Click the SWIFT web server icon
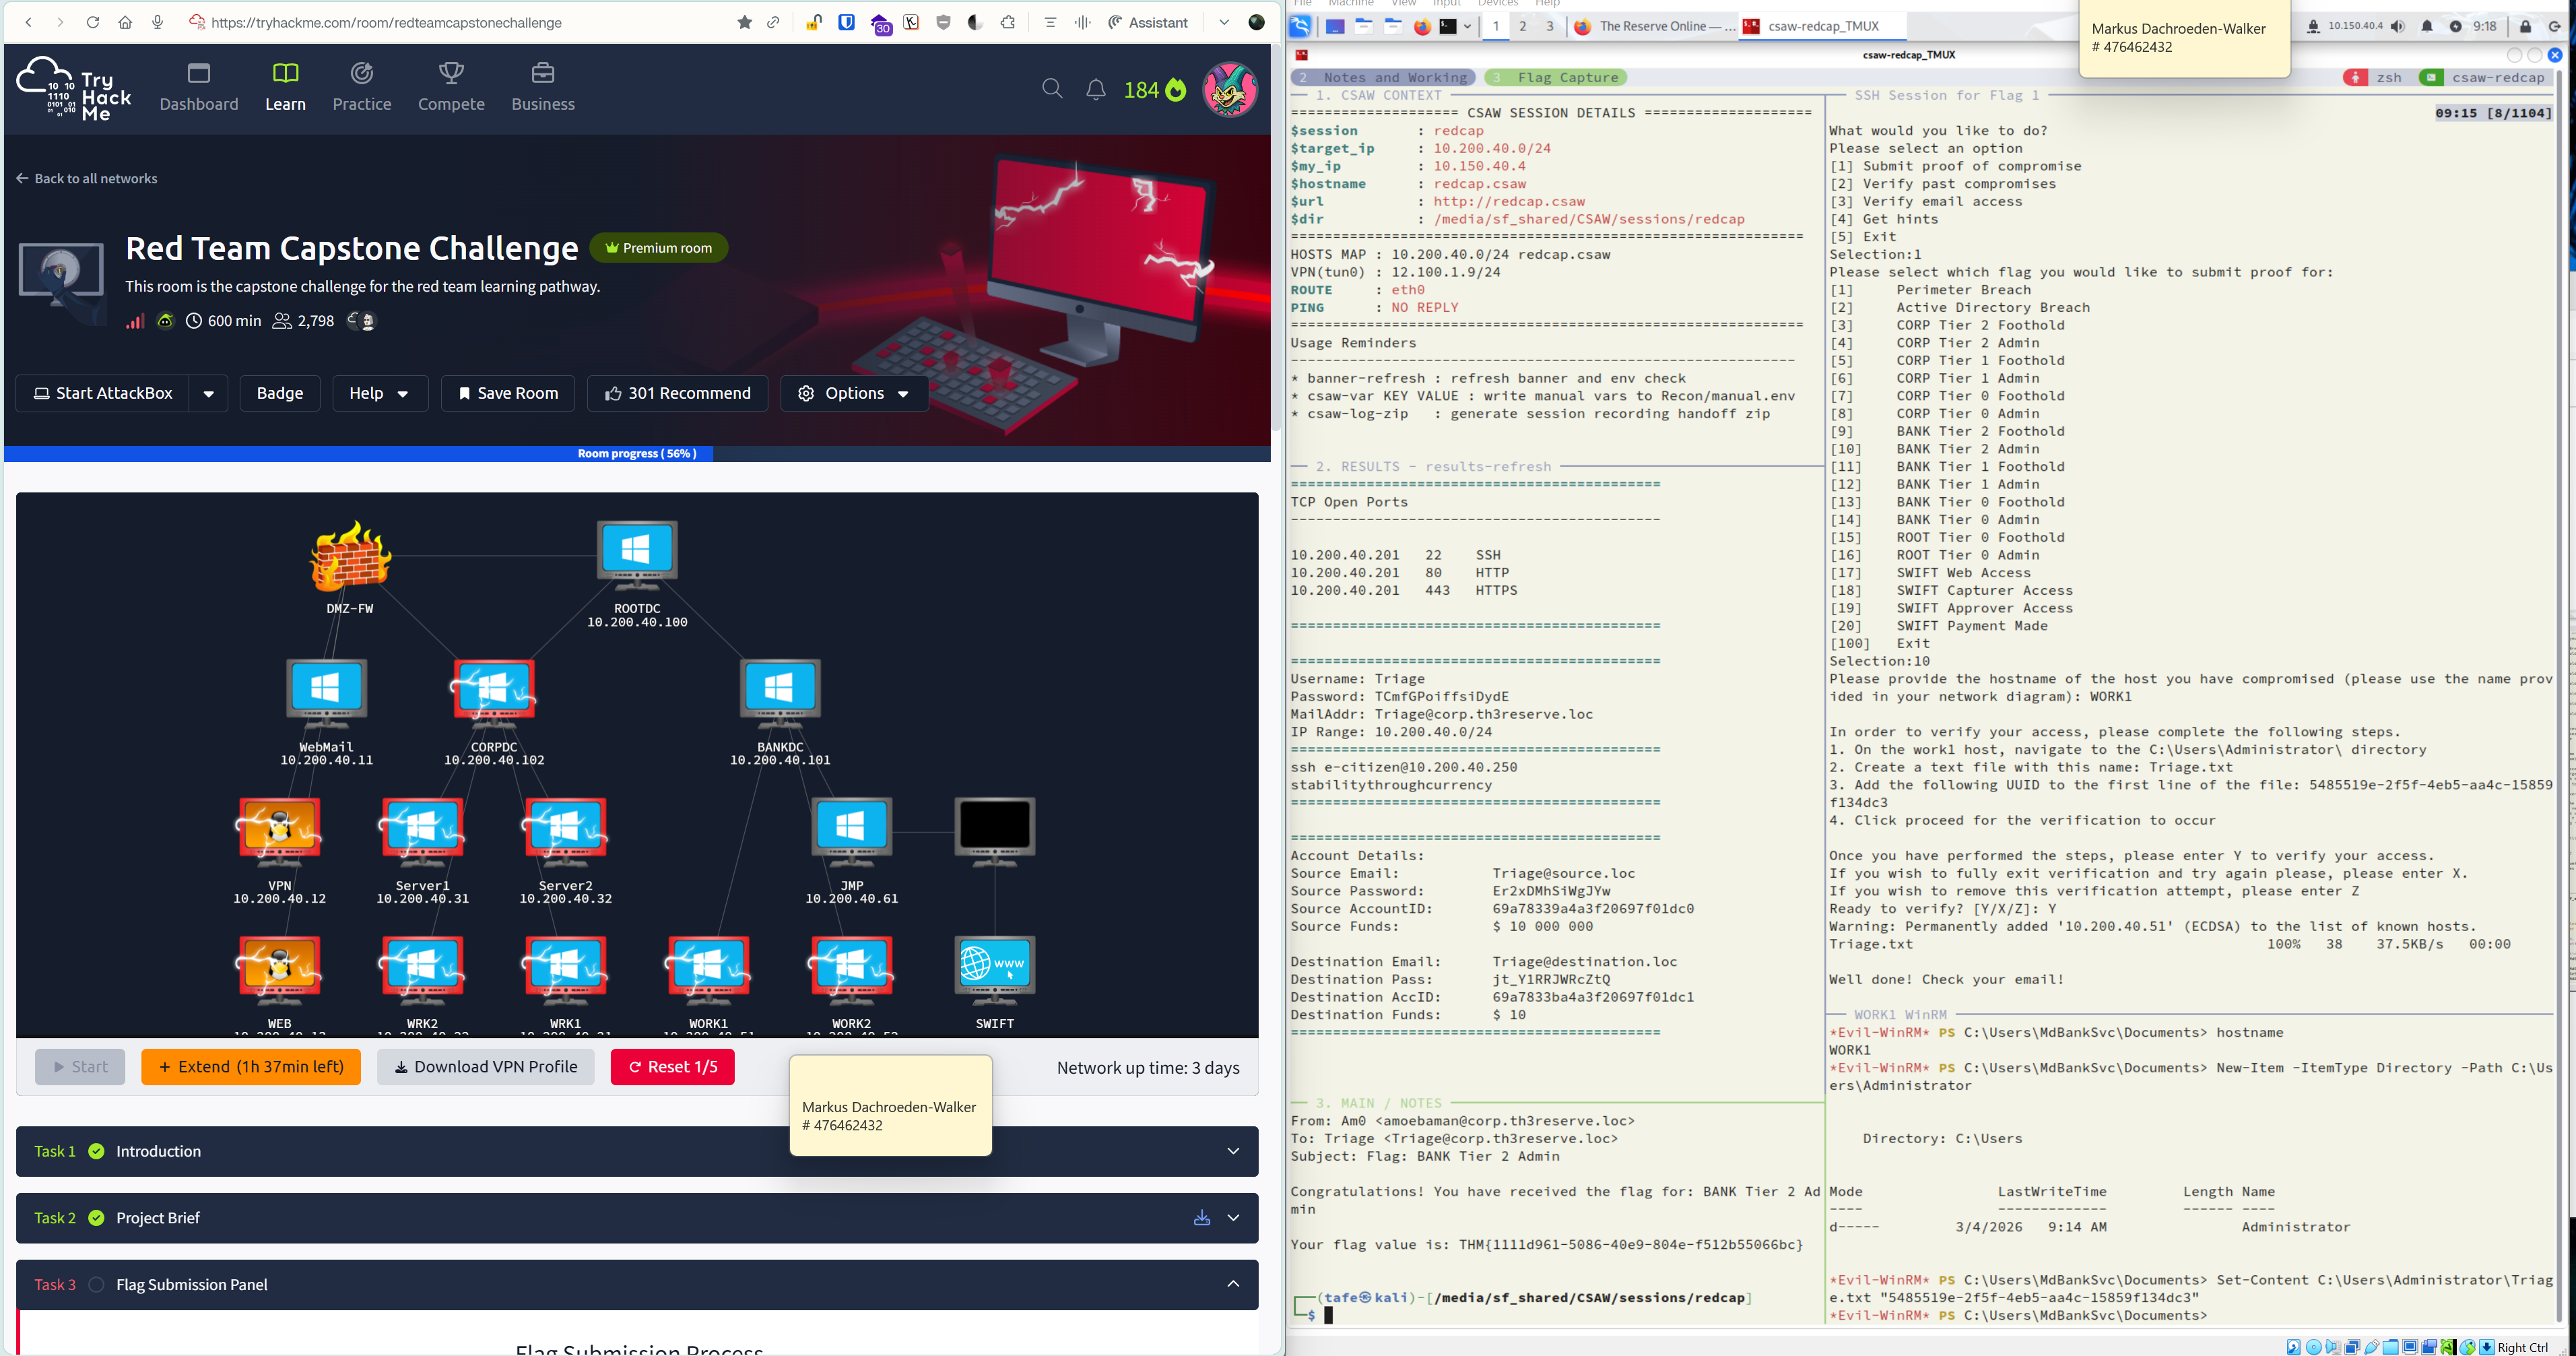This screenshot has height=1356, width=2576. (x=994, y=965)
